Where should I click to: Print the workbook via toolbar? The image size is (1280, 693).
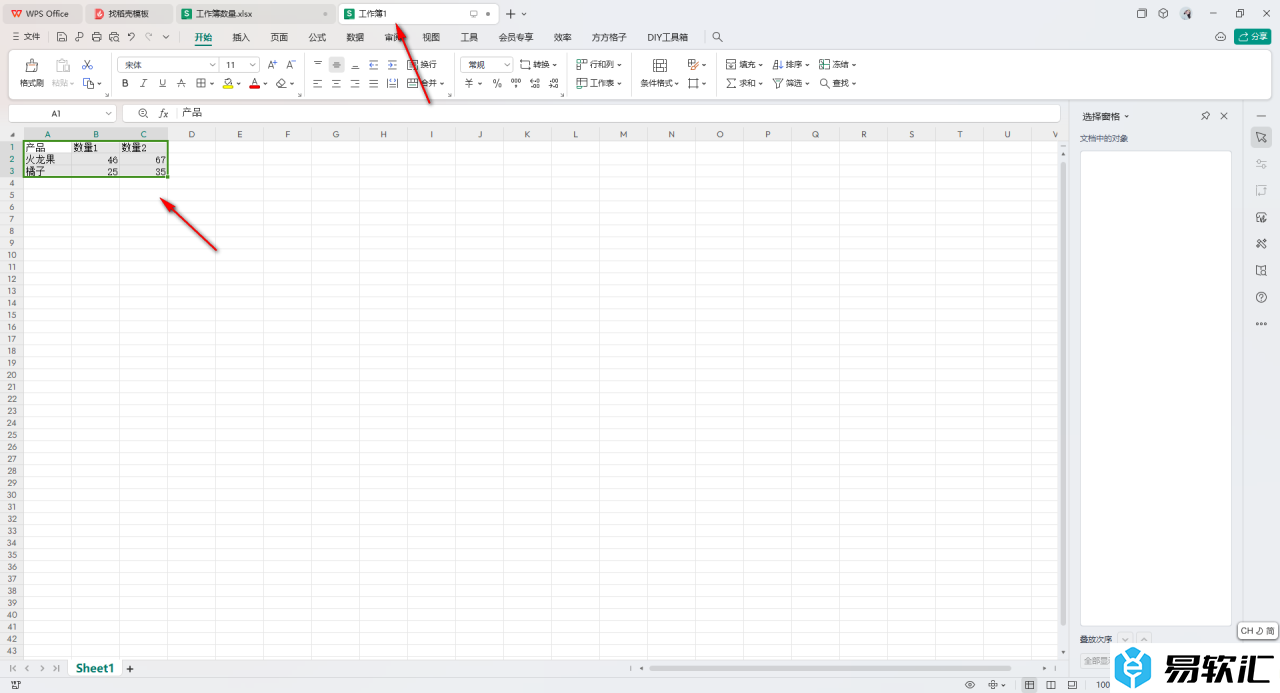click(x=96, y=37)
